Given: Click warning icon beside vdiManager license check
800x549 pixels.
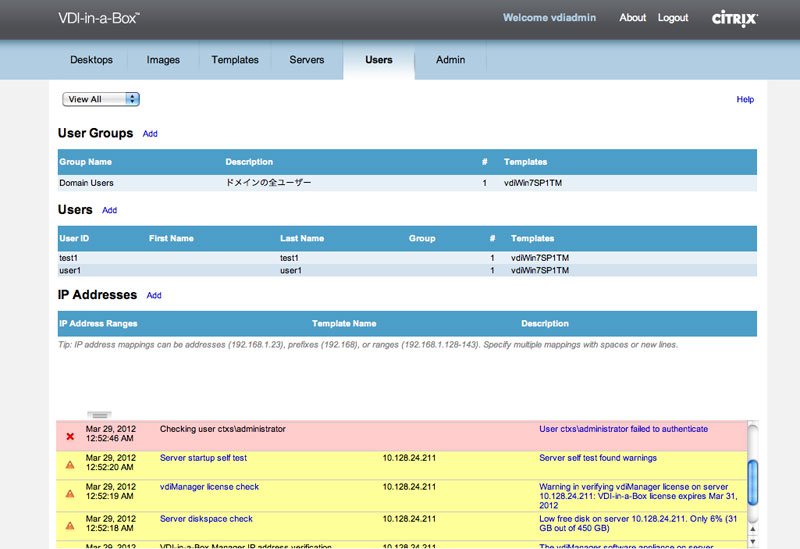Looking at the screenshot, I should pyautogui.click(x=70, y=494).
